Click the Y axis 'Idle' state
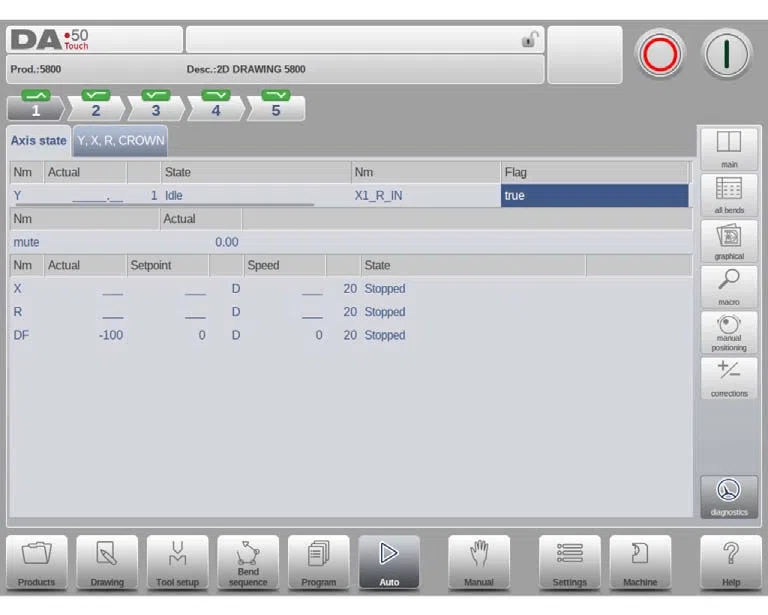The height and width of the screenshot is (615, 768). [x=173, y=195]
